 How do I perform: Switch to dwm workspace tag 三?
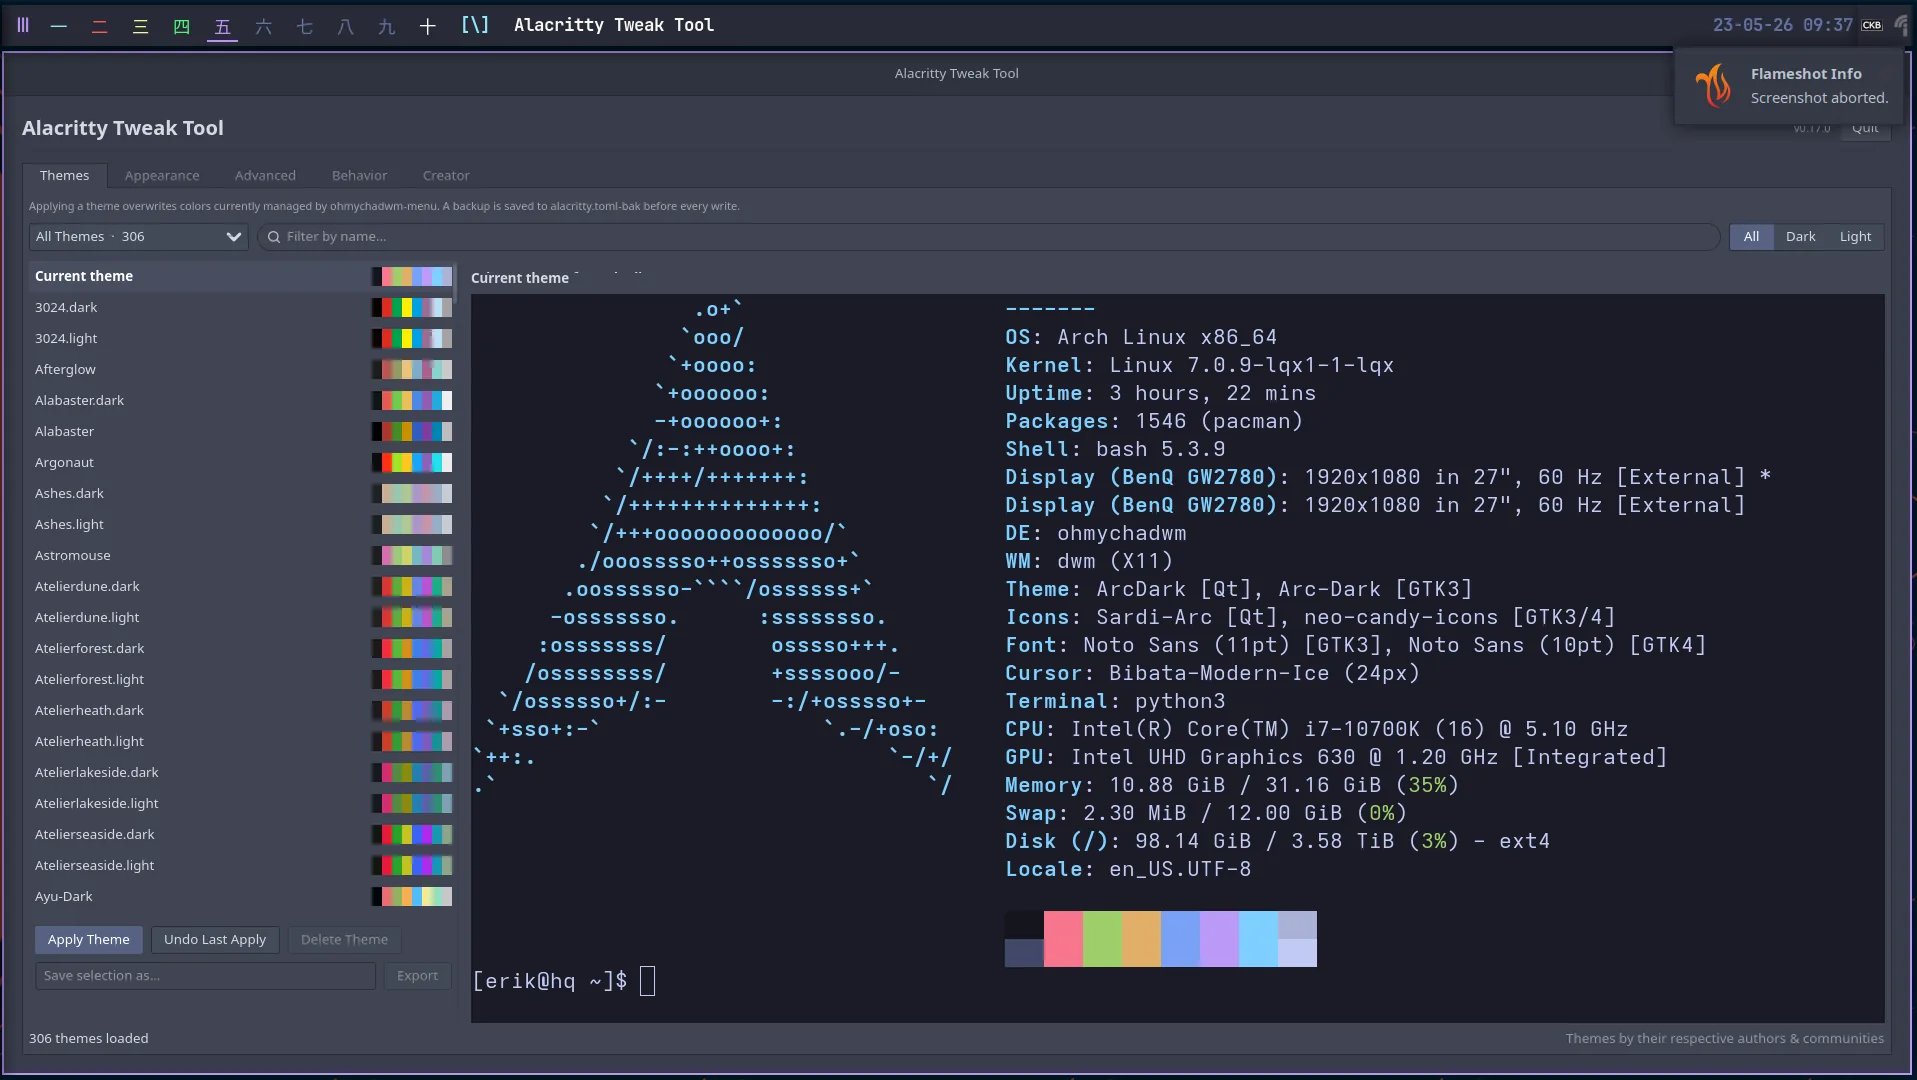coord(140,25)
